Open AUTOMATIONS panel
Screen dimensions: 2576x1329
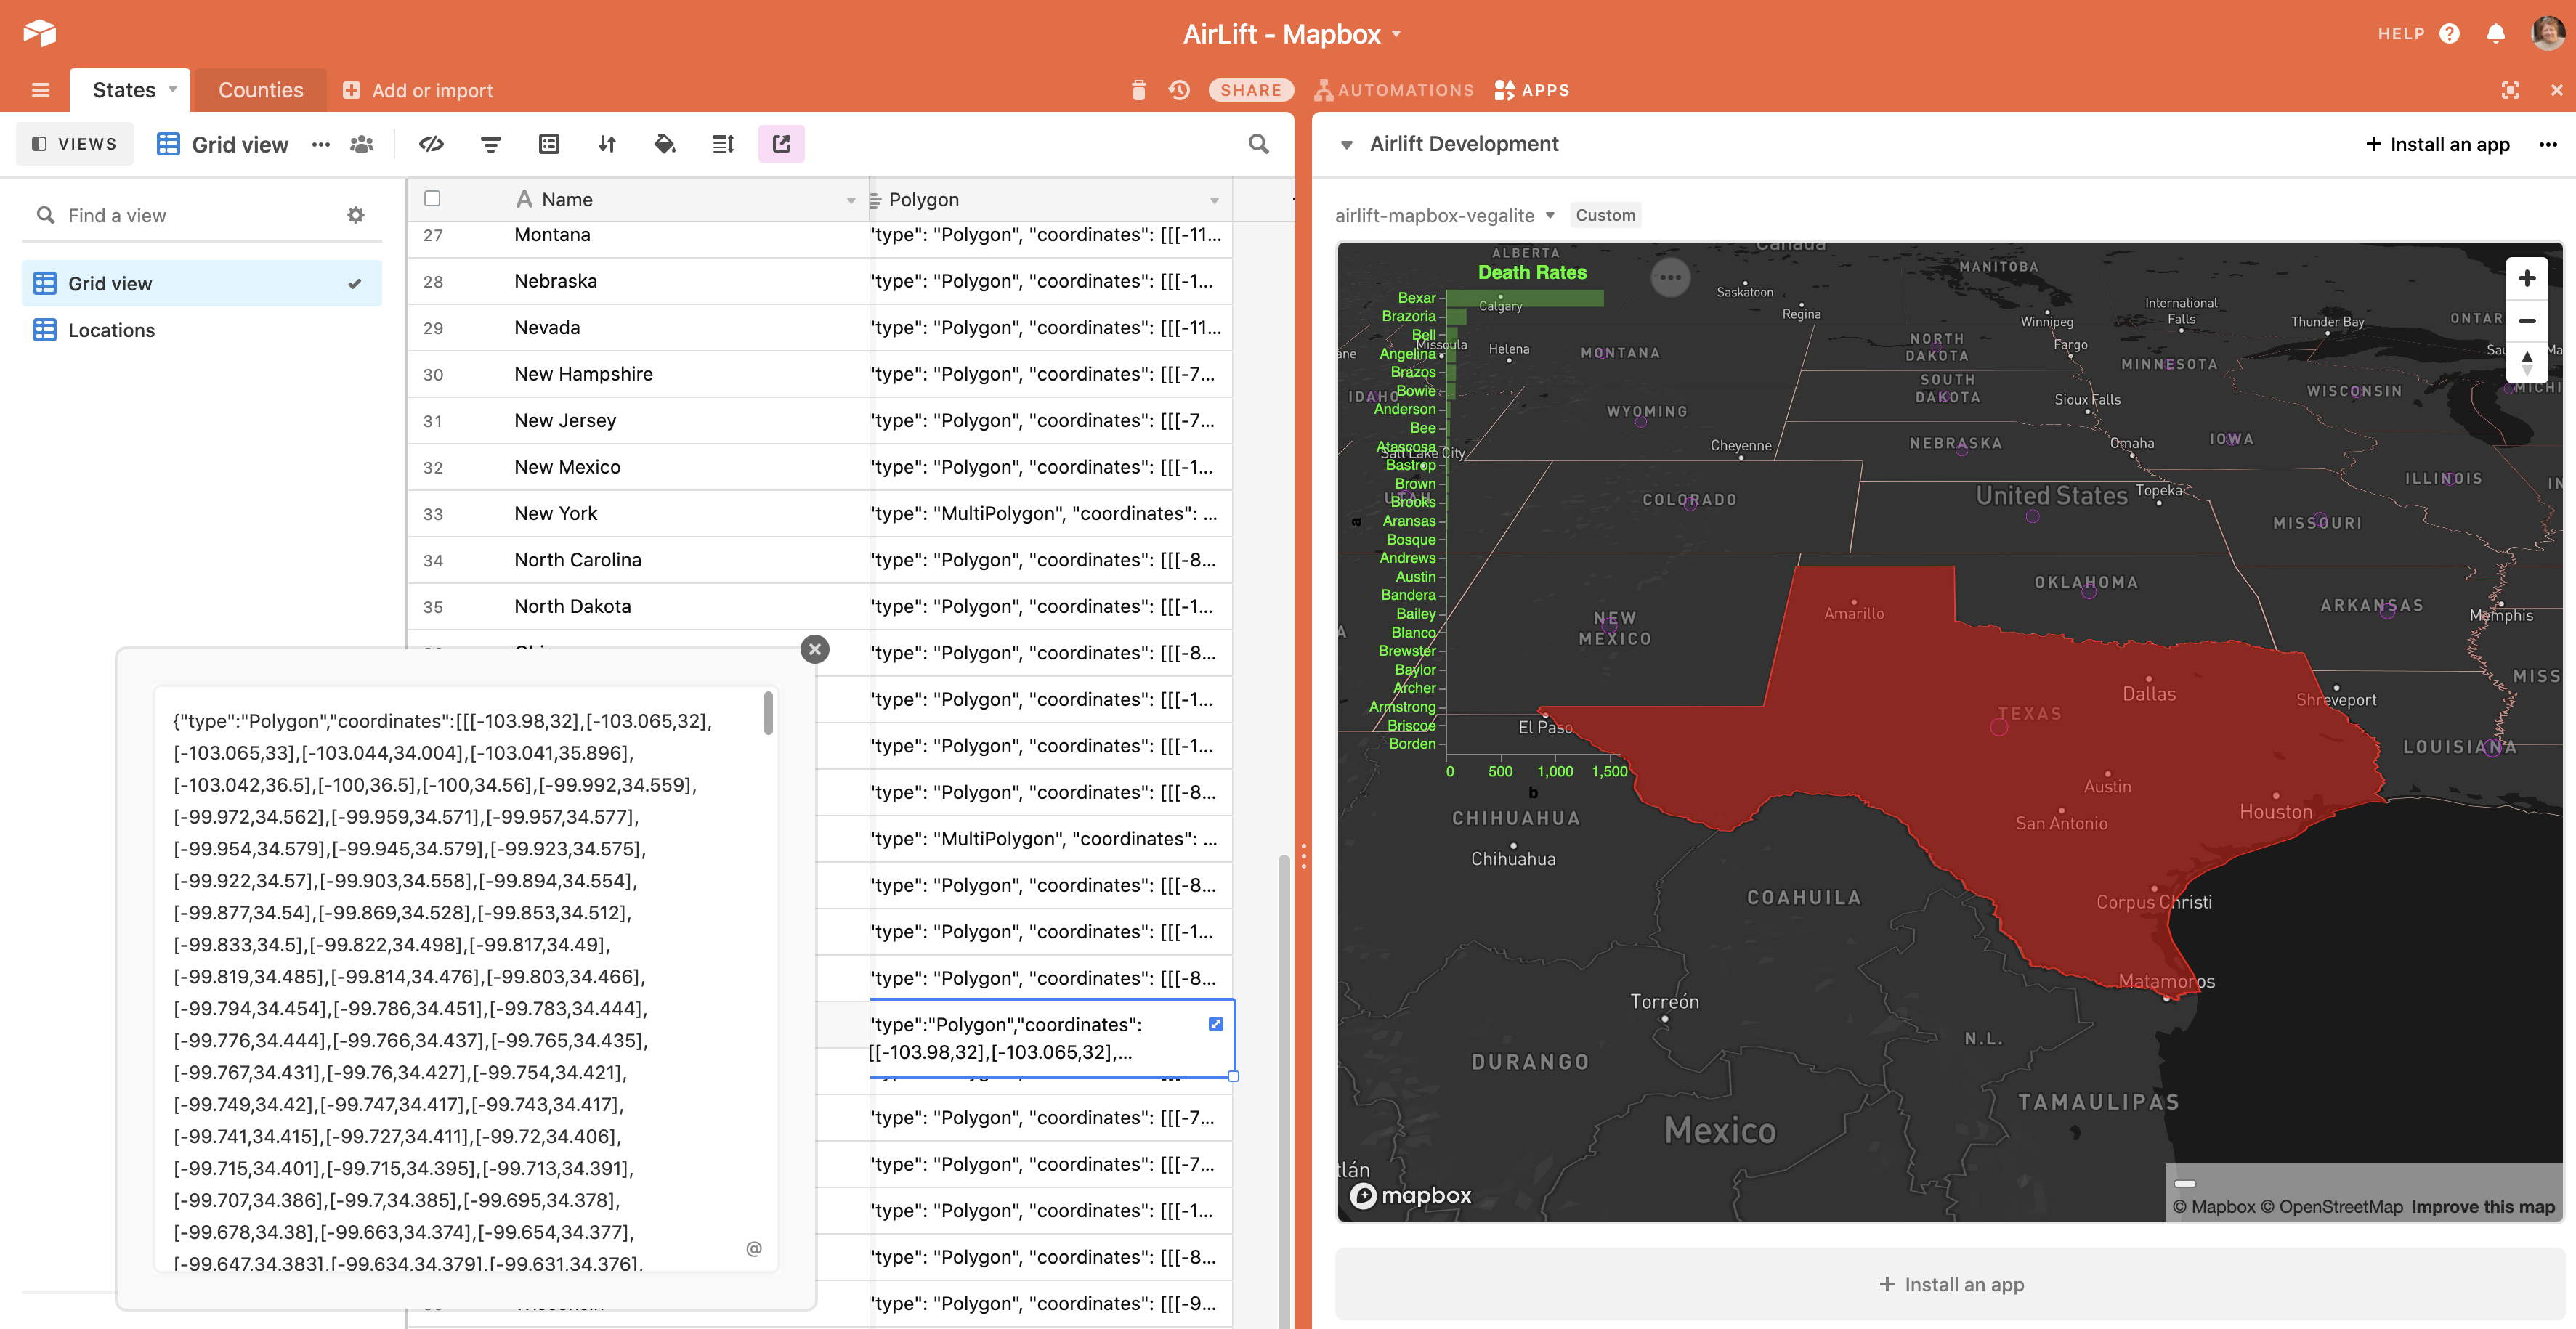(1394, 90)
